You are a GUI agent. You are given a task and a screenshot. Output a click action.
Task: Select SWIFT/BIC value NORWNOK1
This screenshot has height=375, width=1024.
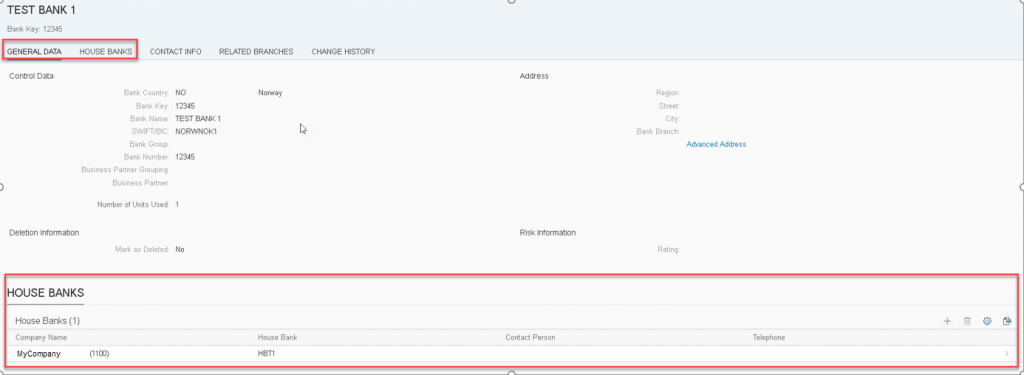pyautogui.click(x=196, y=131)
